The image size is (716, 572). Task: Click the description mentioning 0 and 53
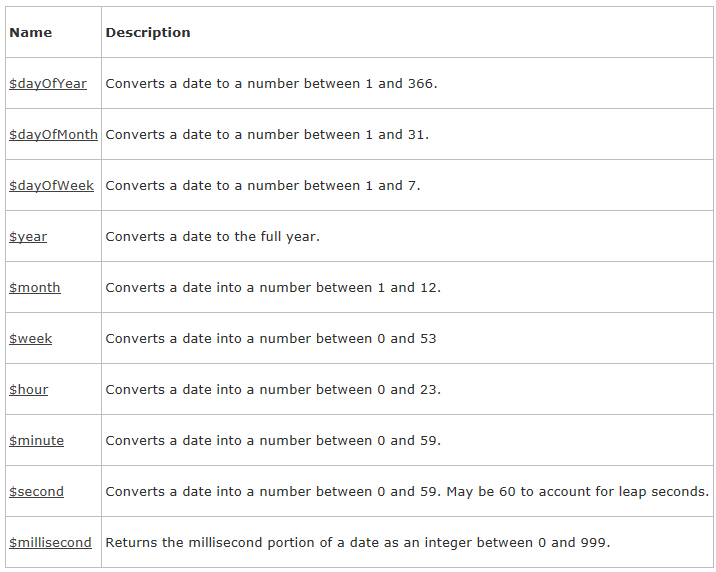pos(271,339)
